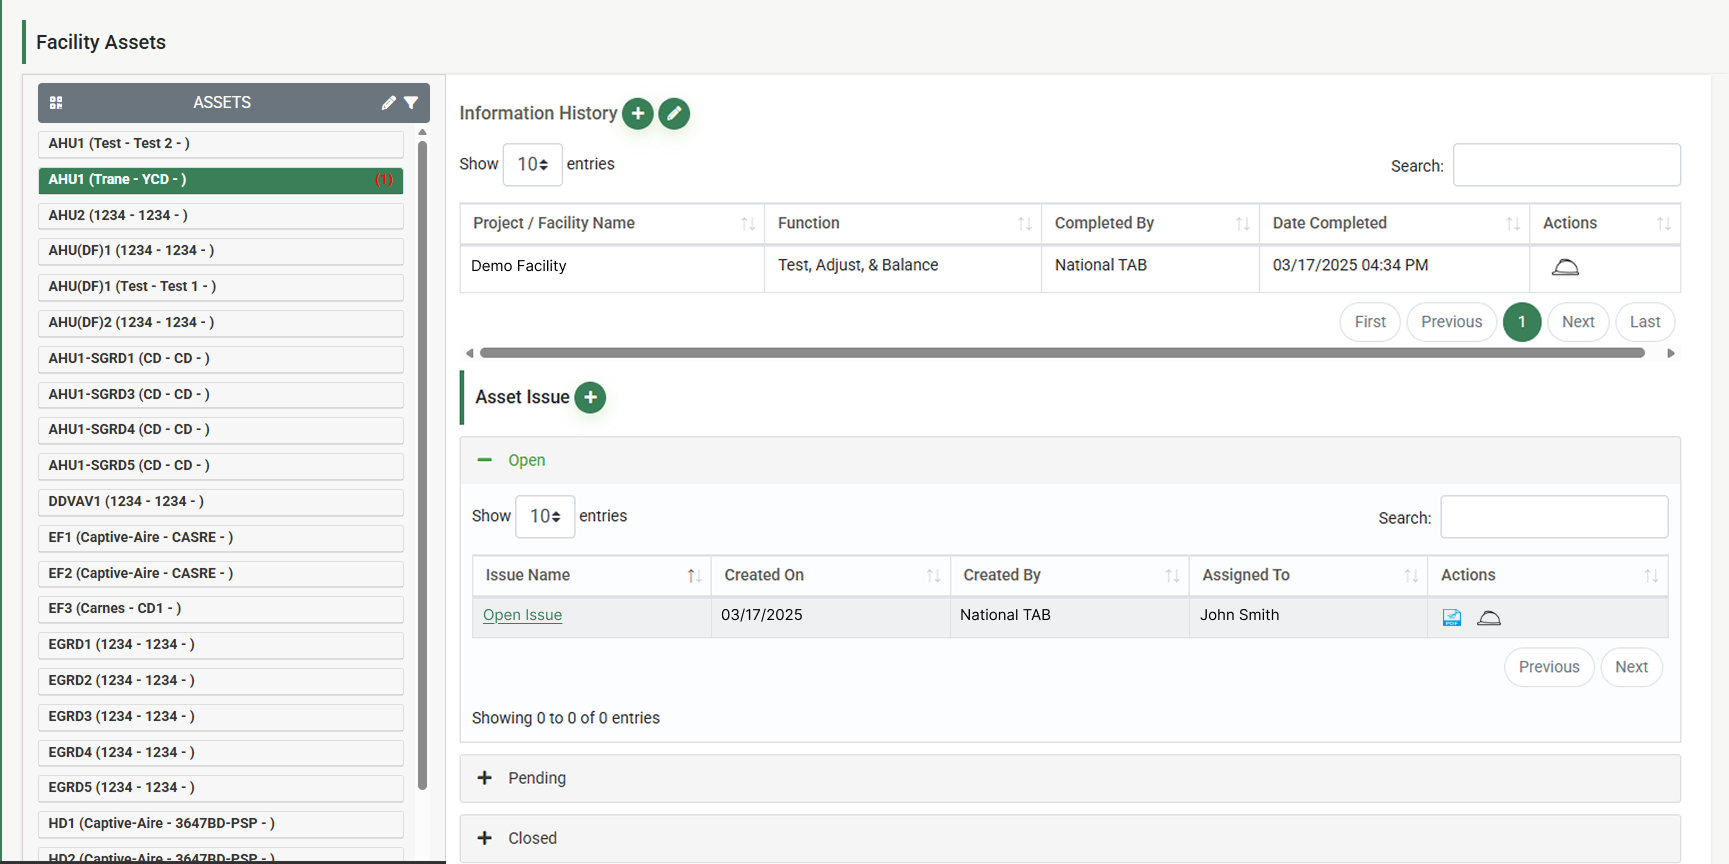Click the pencil edit icon in Assets header
This screenshot has height=864, width=1729.
[x=389, y=103]
